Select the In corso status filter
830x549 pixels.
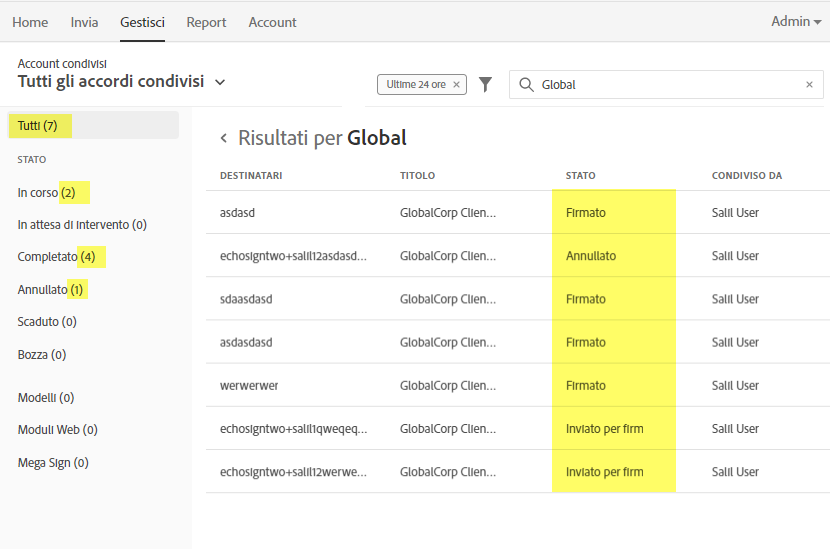point(46,192)
